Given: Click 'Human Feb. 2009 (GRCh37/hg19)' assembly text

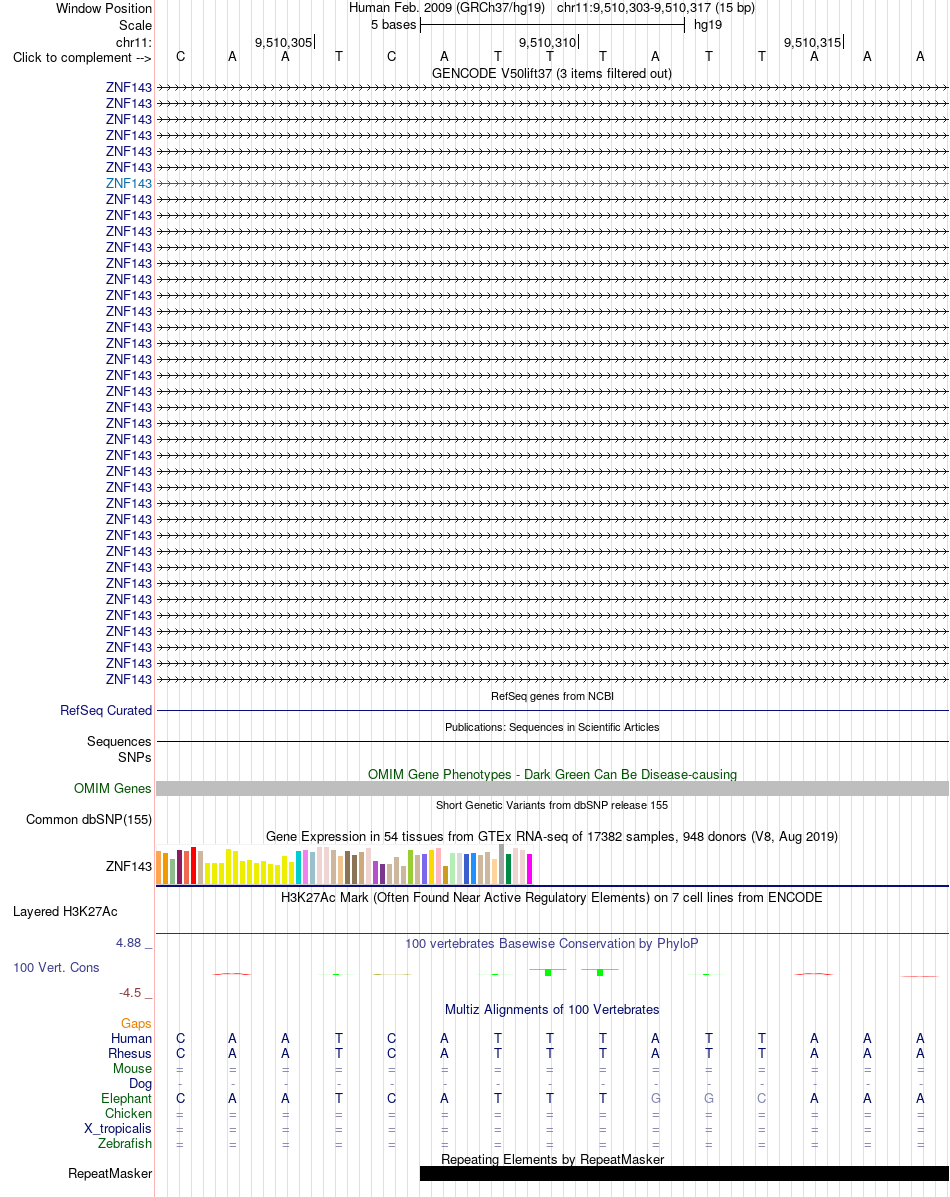Looking at the screenshot, I should point(447,8).
